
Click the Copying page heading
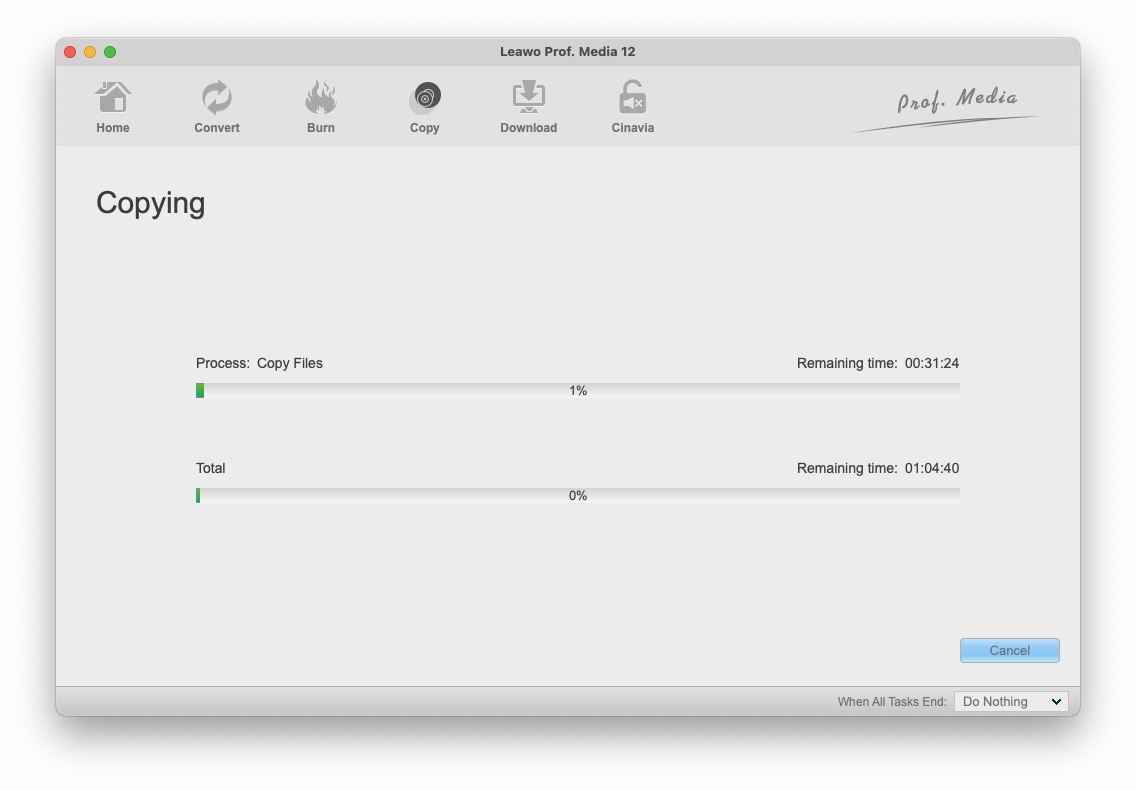tap(151, 203)
